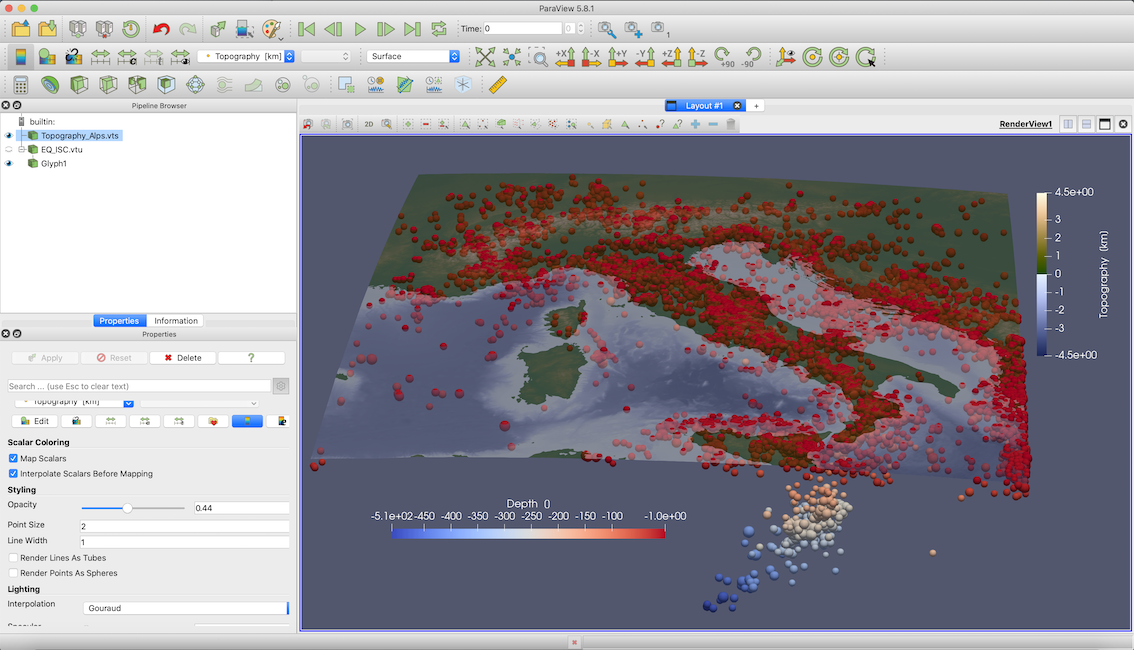Toggle the Map Scalars checkbox

pyautogui.click(x=13, y=458)
